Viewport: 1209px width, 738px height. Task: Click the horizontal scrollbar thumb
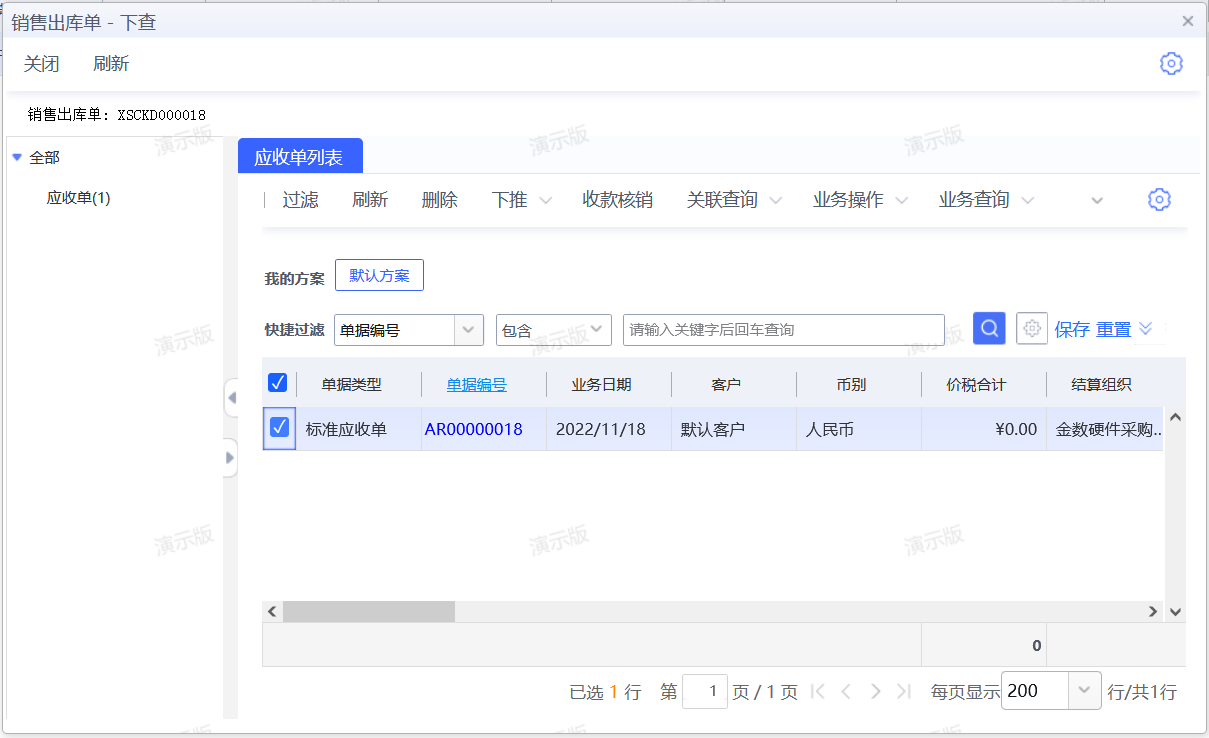pos(369,611)
